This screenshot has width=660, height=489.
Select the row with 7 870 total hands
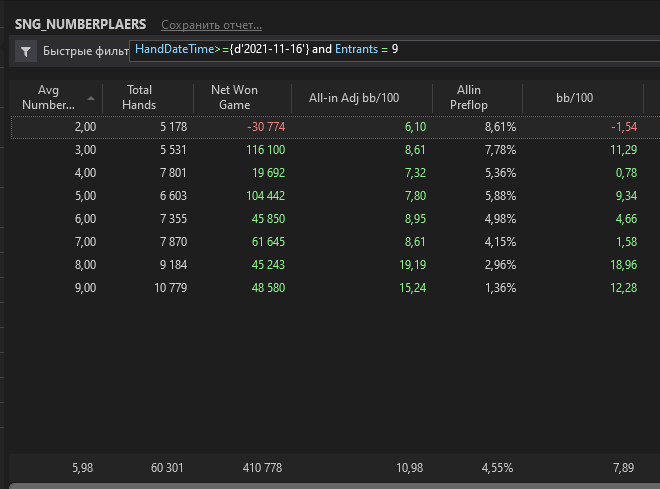click(335, 242)
